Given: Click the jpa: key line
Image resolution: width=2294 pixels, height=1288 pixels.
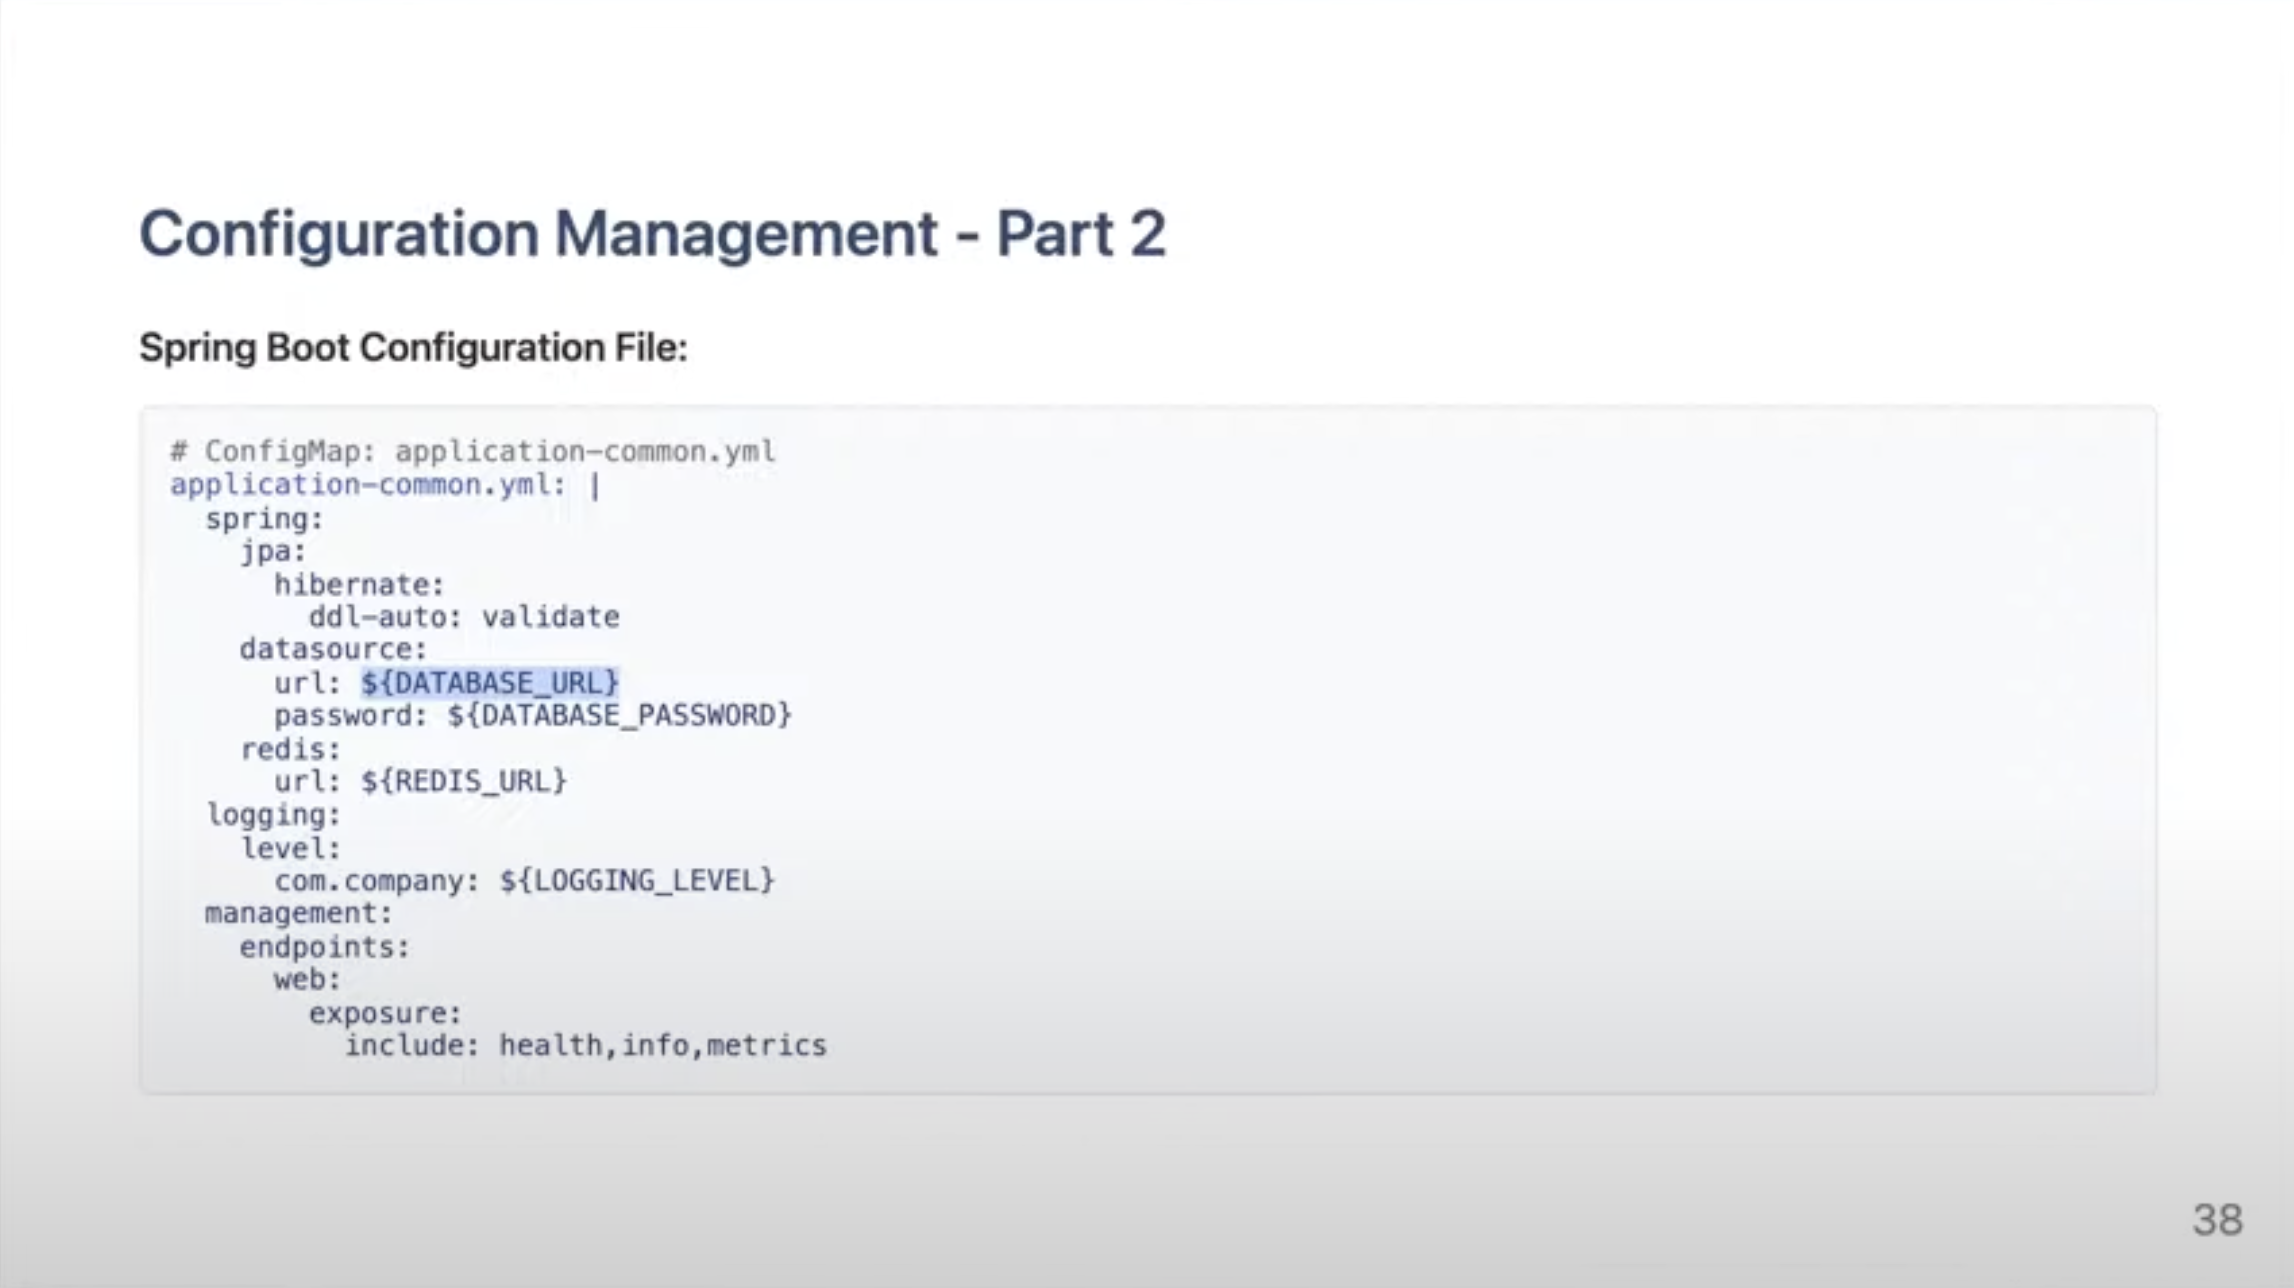Looking at the screenshot, I should point(273,552).
